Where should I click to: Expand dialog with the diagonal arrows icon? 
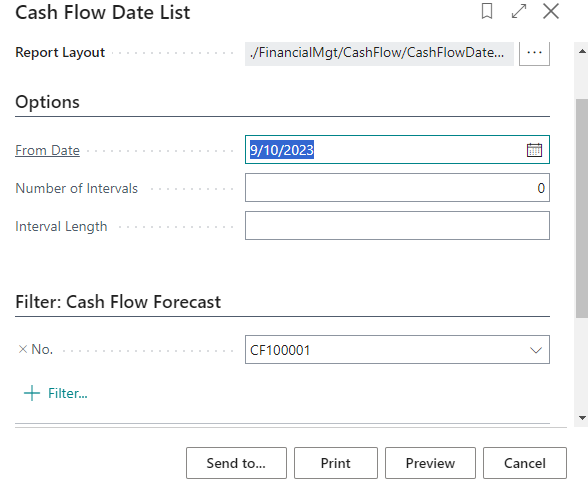point(519,11)
